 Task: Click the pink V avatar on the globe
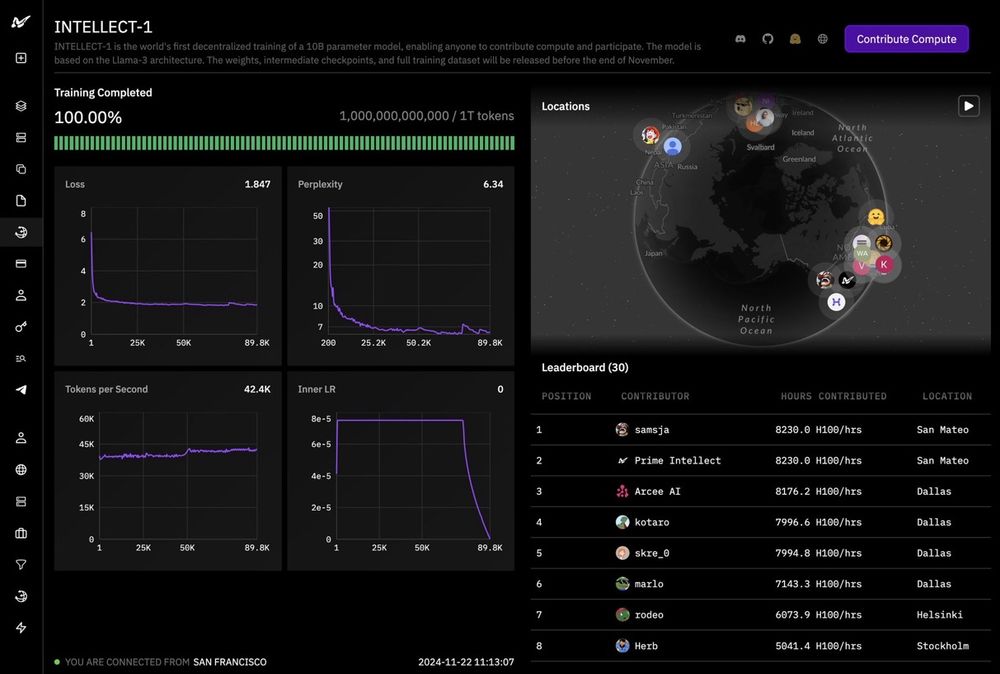point(862,267)
